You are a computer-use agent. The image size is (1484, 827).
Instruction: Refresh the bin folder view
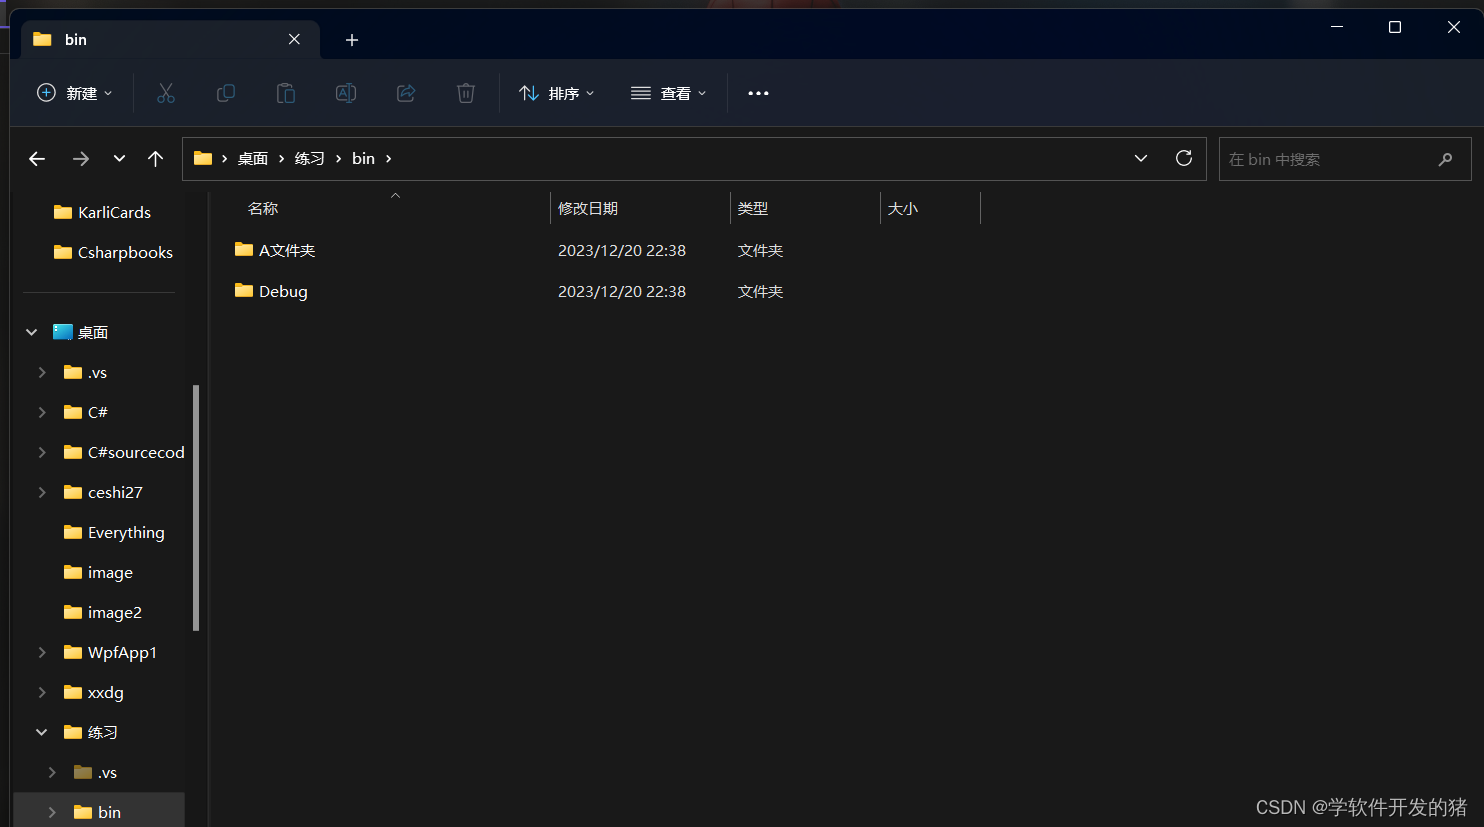[1184, 158]
